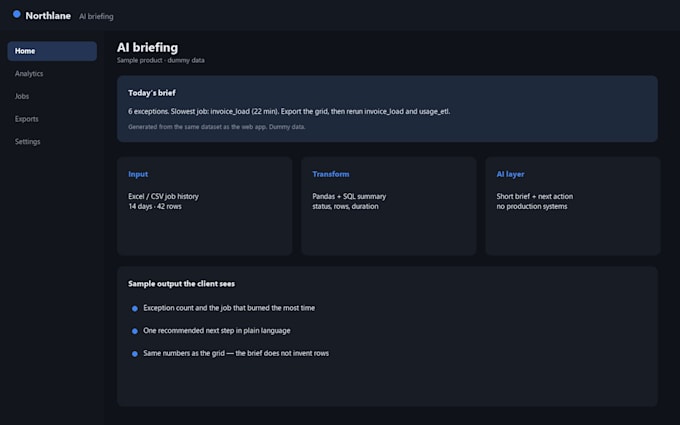Click 'Exception count and the job' line
The width and height of the screenshot is (680, 425).
tap(229, 308)
